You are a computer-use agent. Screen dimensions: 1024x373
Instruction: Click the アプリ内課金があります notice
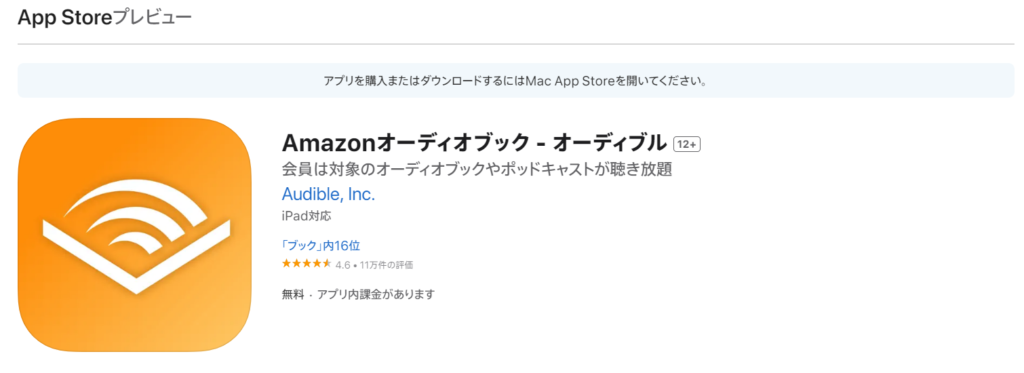point(376,295)
